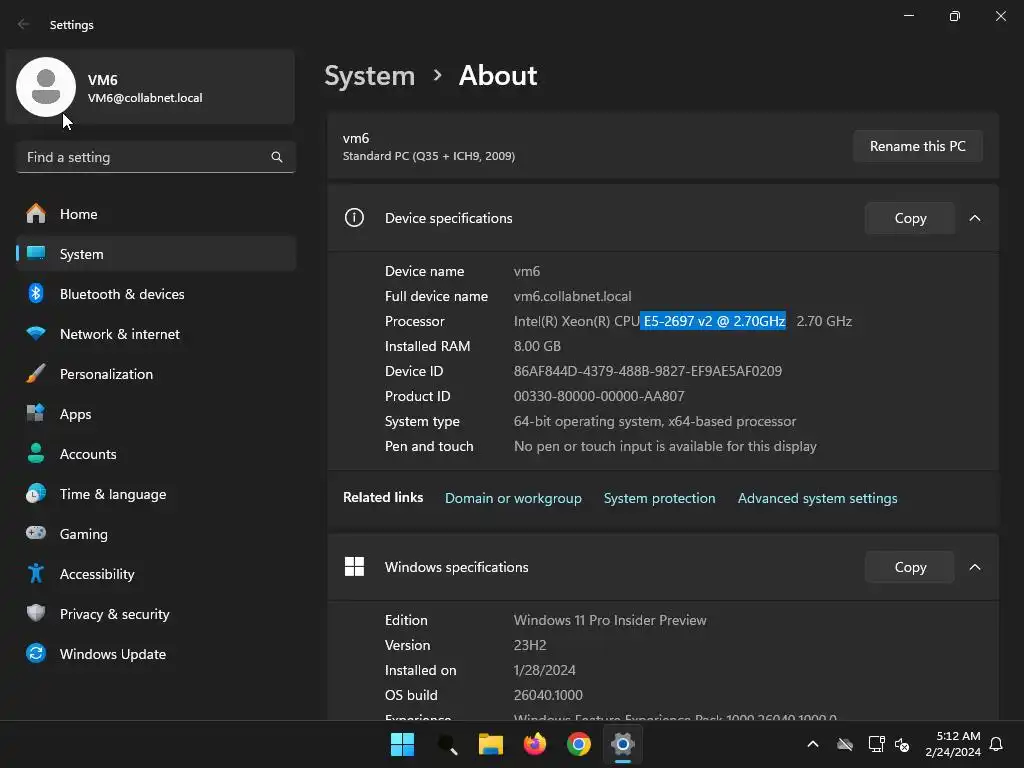Screen dimensions: 1024x768
Task: Click the back arrow in Settings title bar
Action: pyautogui.click(x=24, y=24)
